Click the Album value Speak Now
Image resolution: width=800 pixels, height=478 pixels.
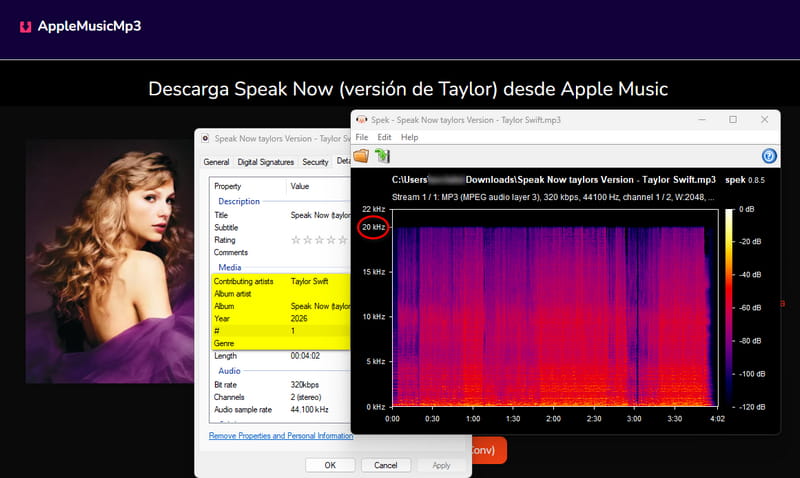320,306
